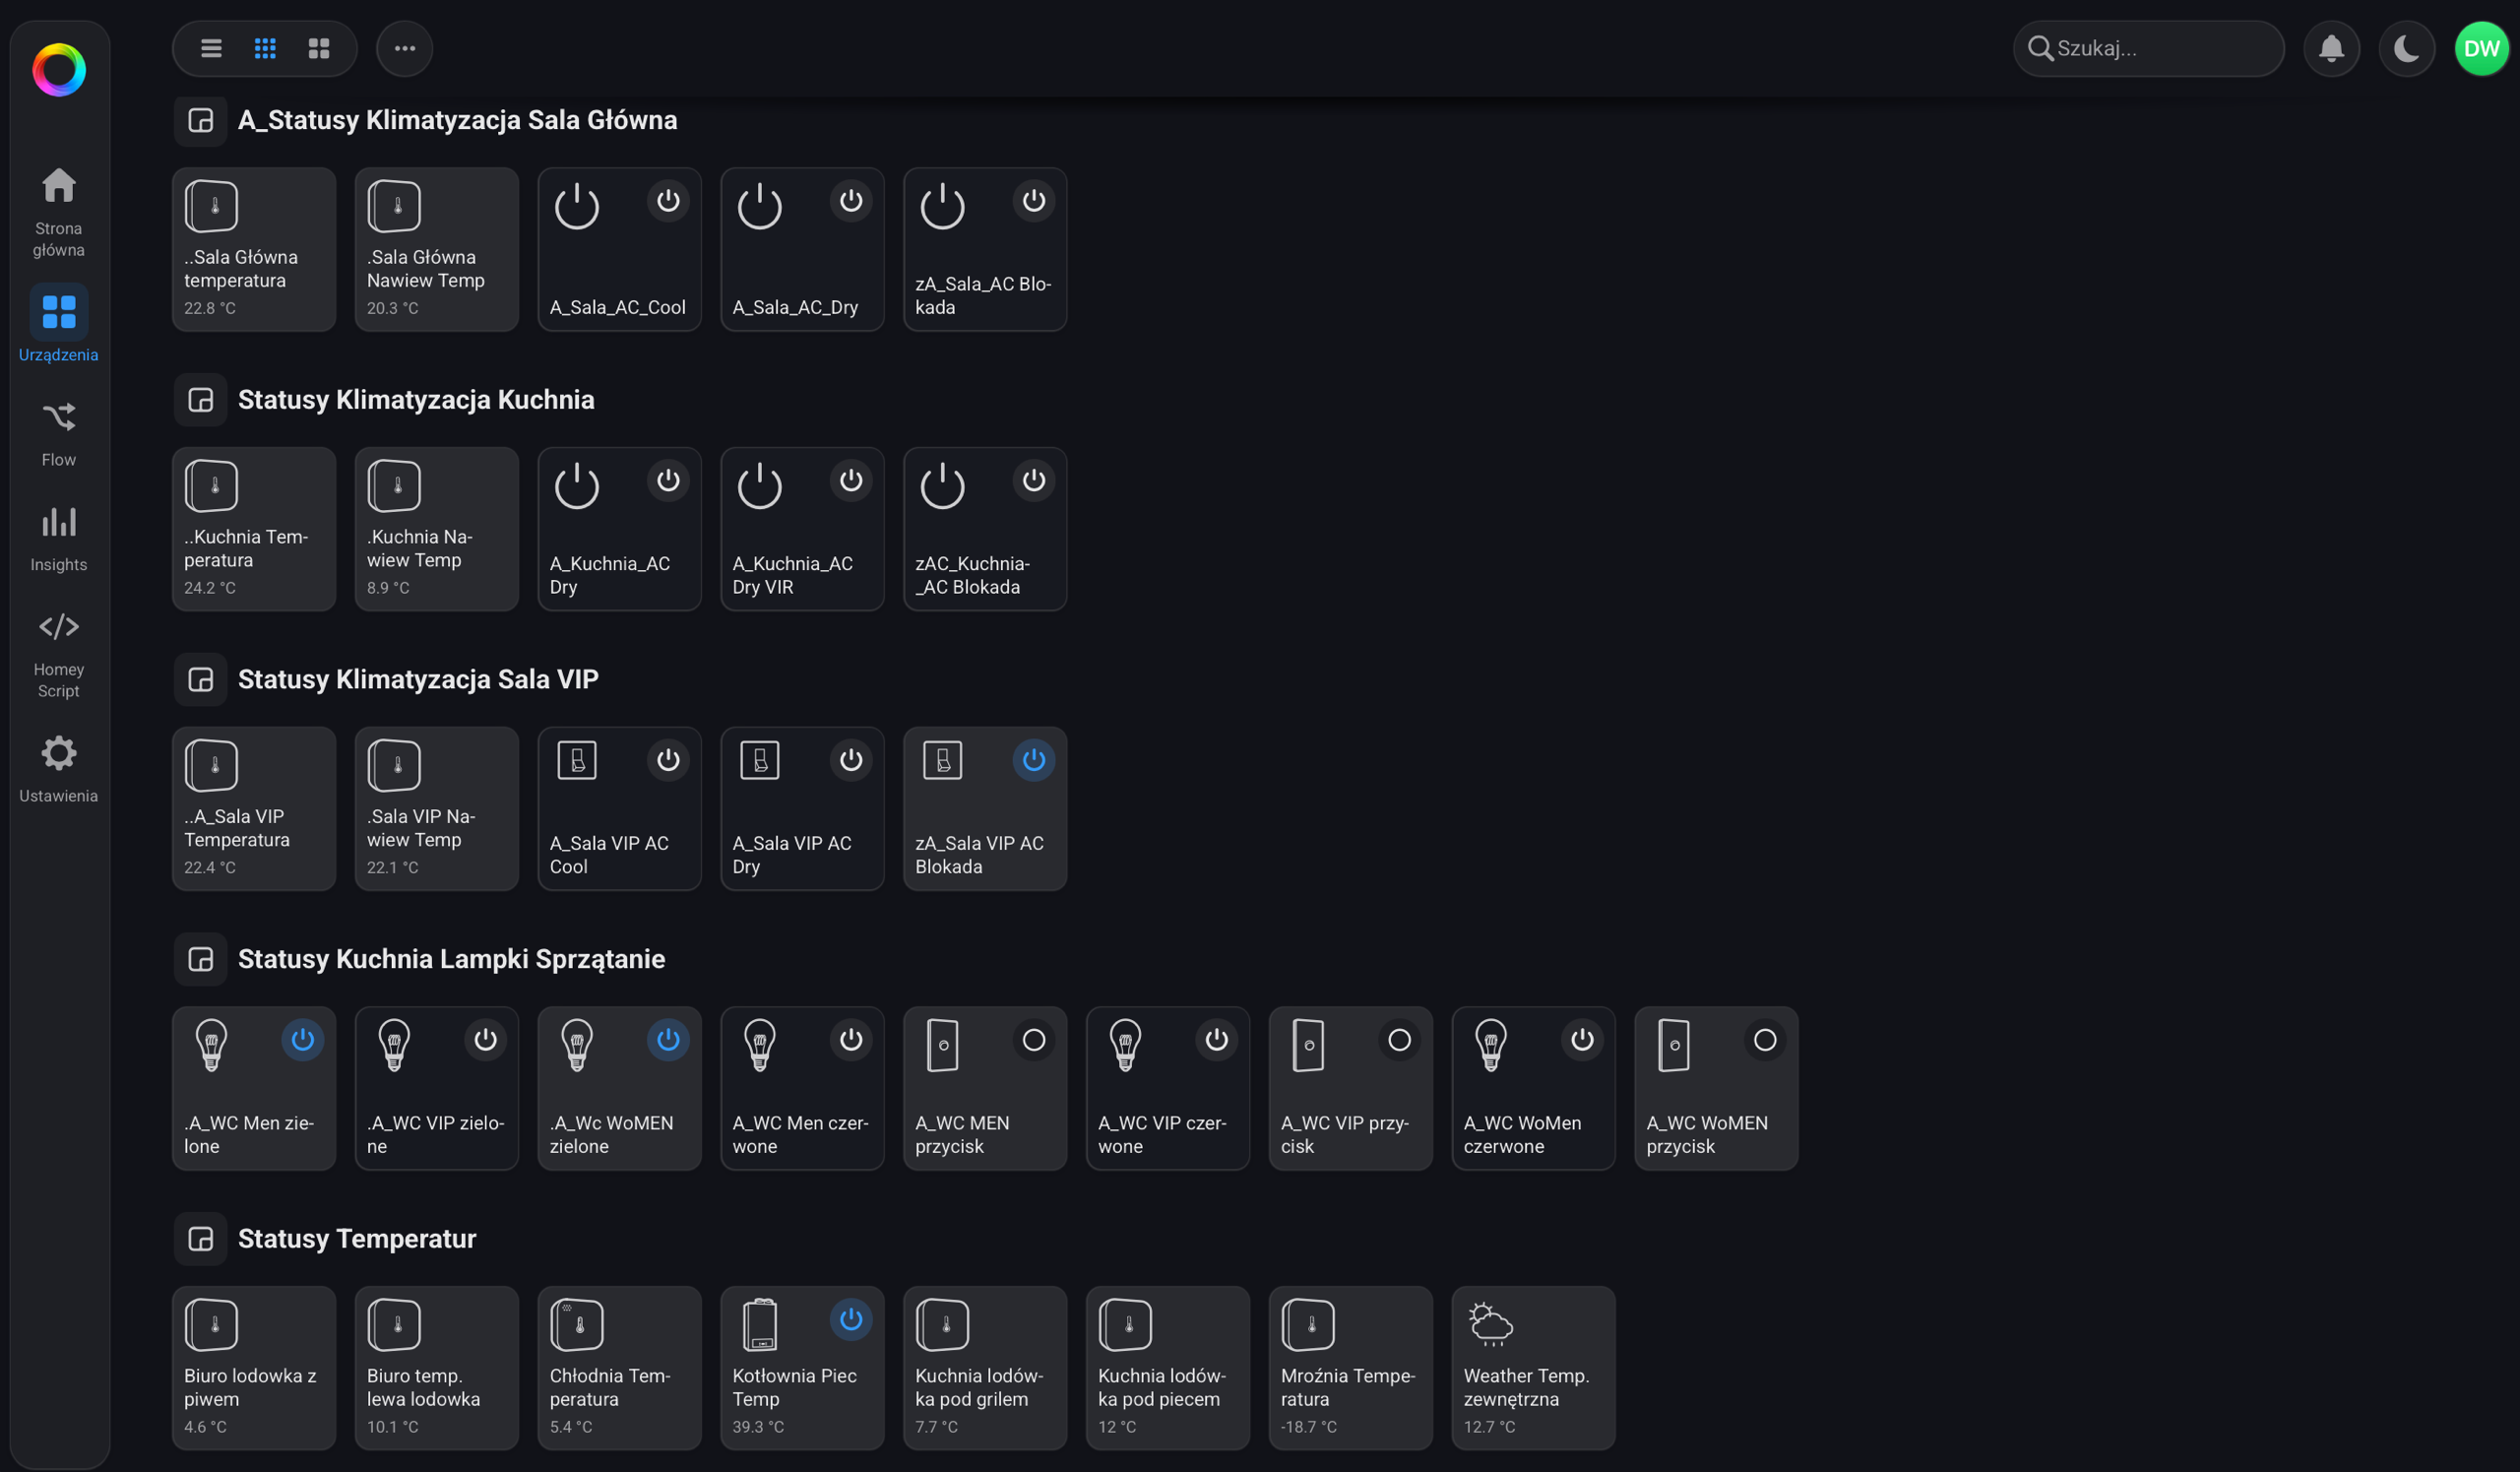
Task: Click the Homey rainbow logo
Action: [59, 70]
